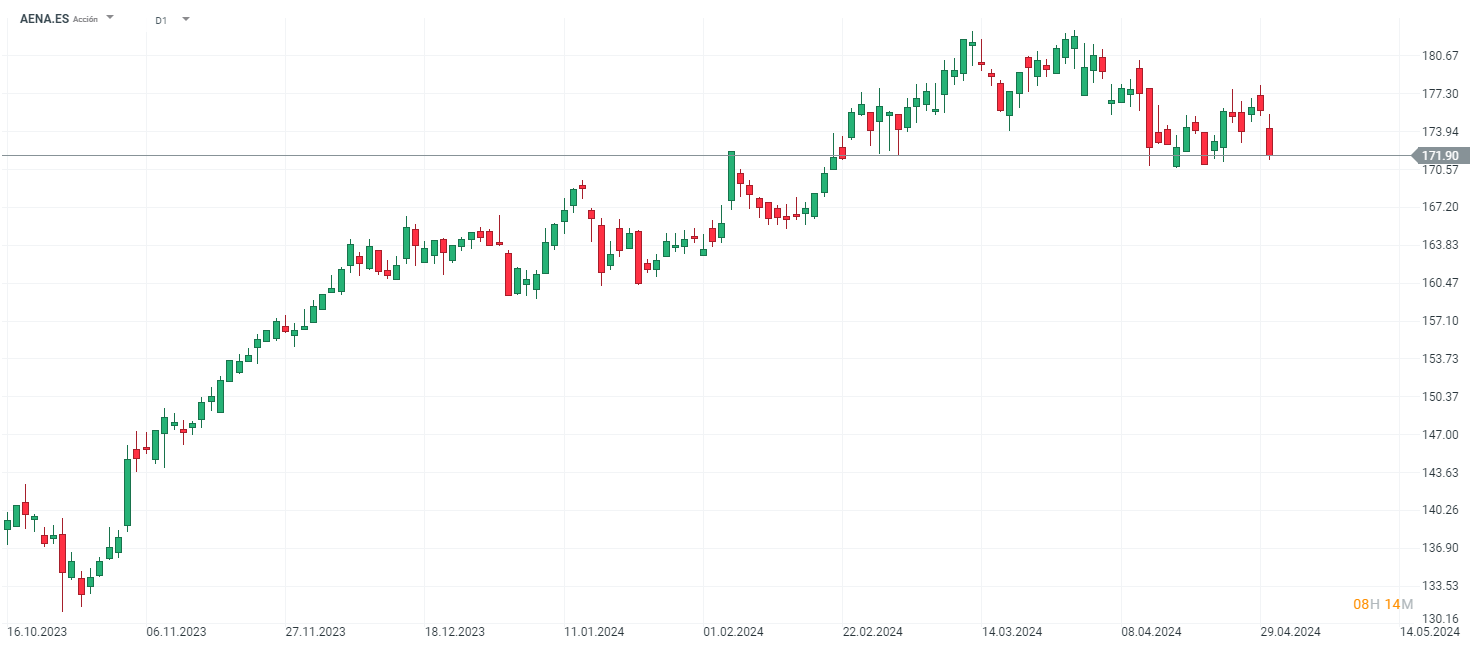Select the horizontal current price line
1482x649 pixels.
coord(600,155)
